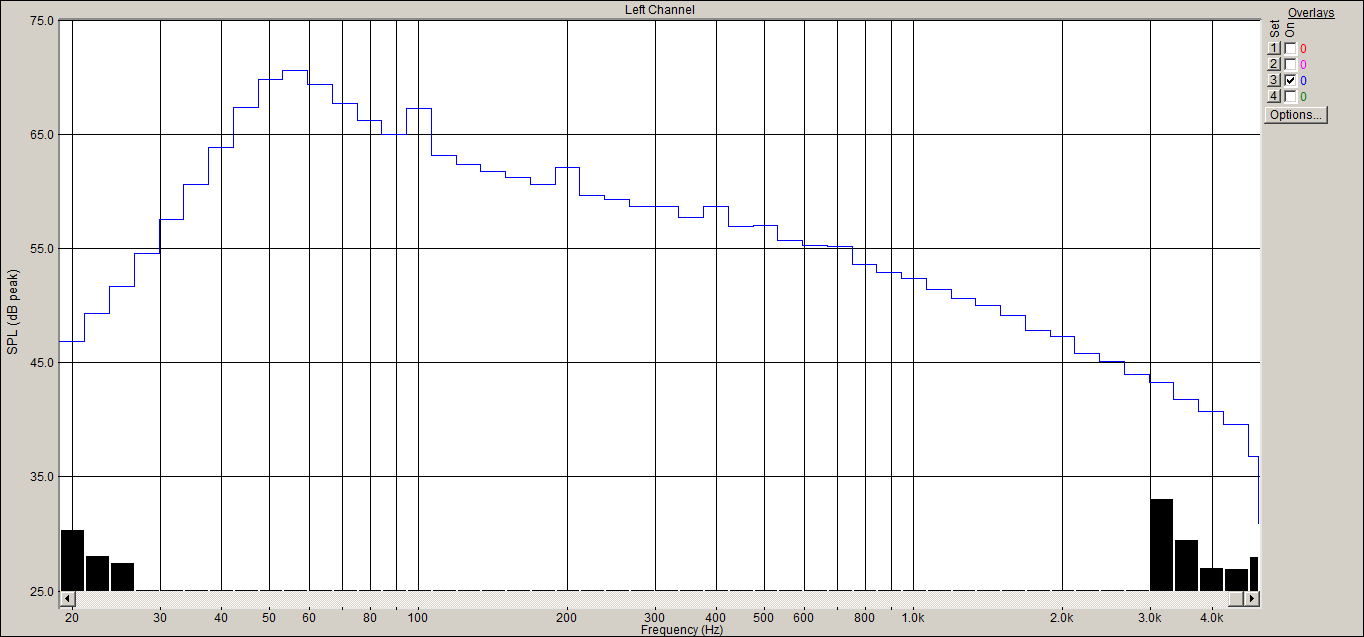Open the overlay Options dialog
The height and width of the screenshot is (637, 1364).
point(1296,115)
